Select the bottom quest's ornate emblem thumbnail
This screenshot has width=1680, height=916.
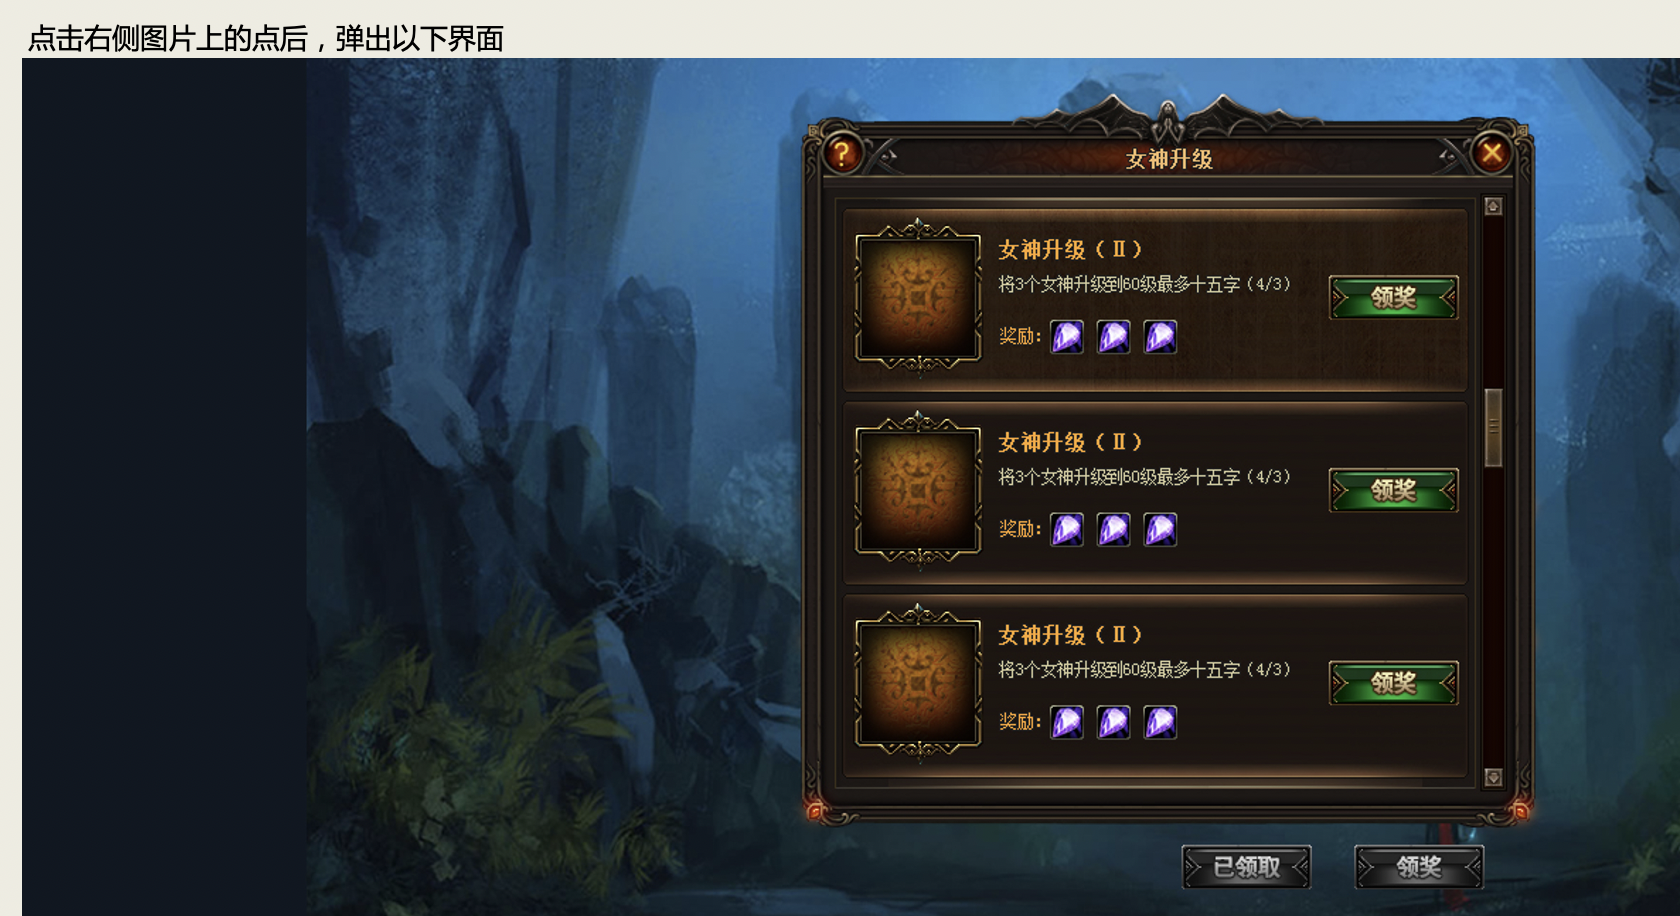[918, 683]
